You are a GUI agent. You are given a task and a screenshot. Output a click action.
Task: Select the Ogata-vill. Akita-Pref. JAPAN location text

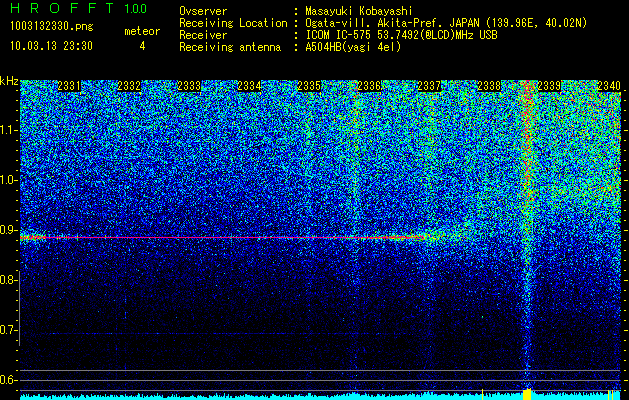tap(446, 23)
